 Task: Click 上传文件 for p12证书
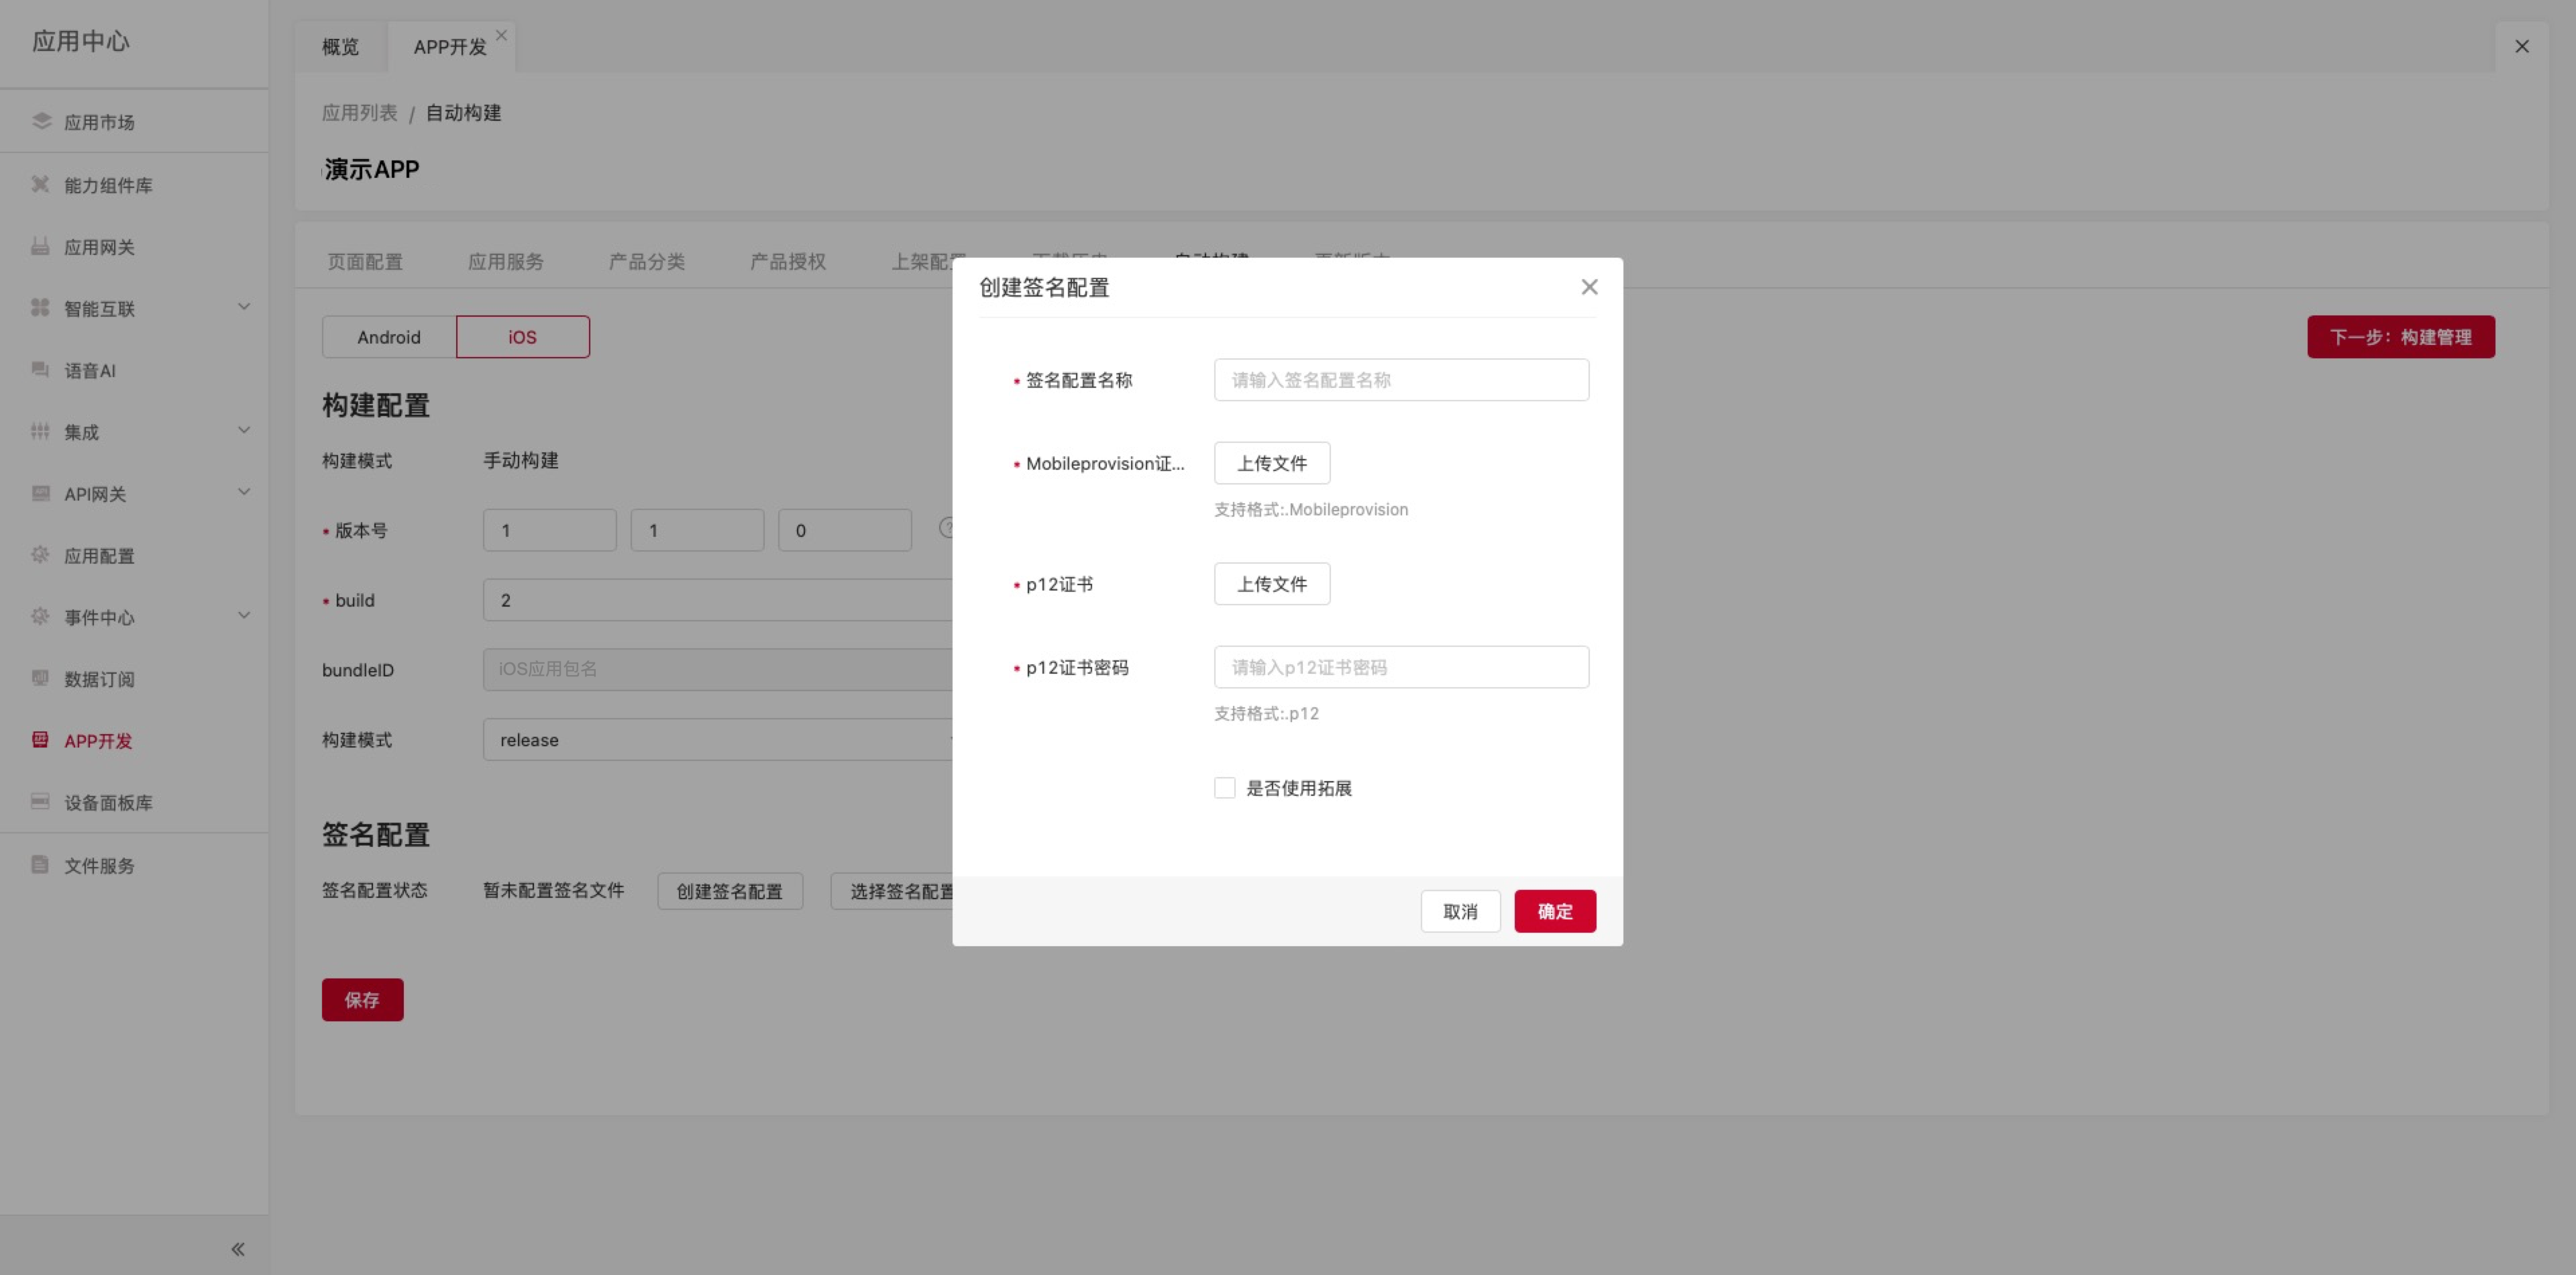pyautogui.click(x=1271, y=584)
